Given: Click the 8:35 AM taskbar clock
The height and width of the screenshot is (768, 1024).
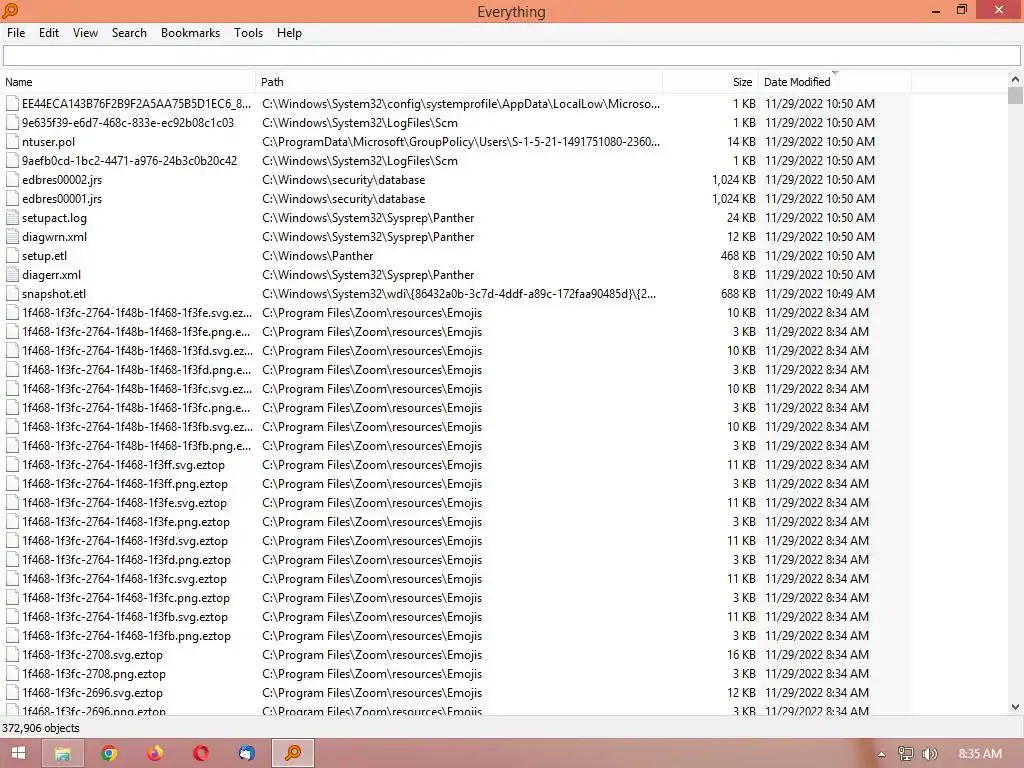Looking at the screenshot, I should (x=980, y=754).
